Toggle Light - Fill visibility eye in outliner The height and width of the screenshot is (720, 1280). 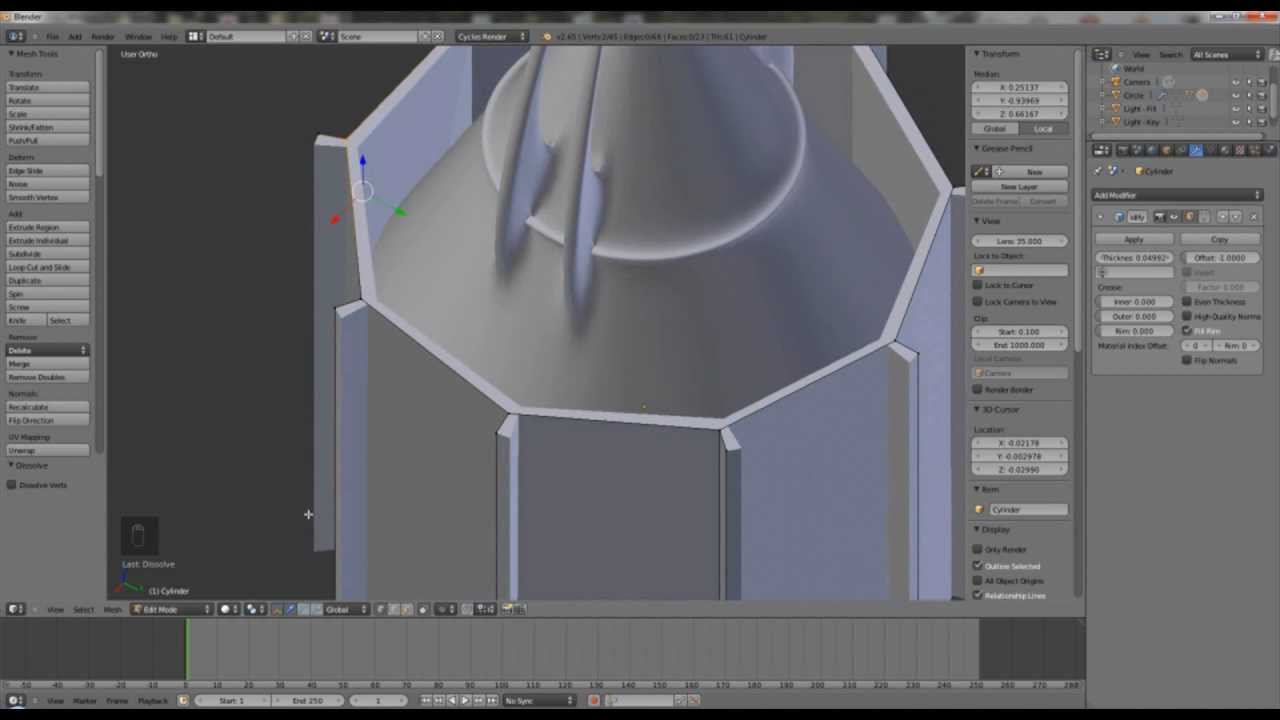[x=1236, y=108]
